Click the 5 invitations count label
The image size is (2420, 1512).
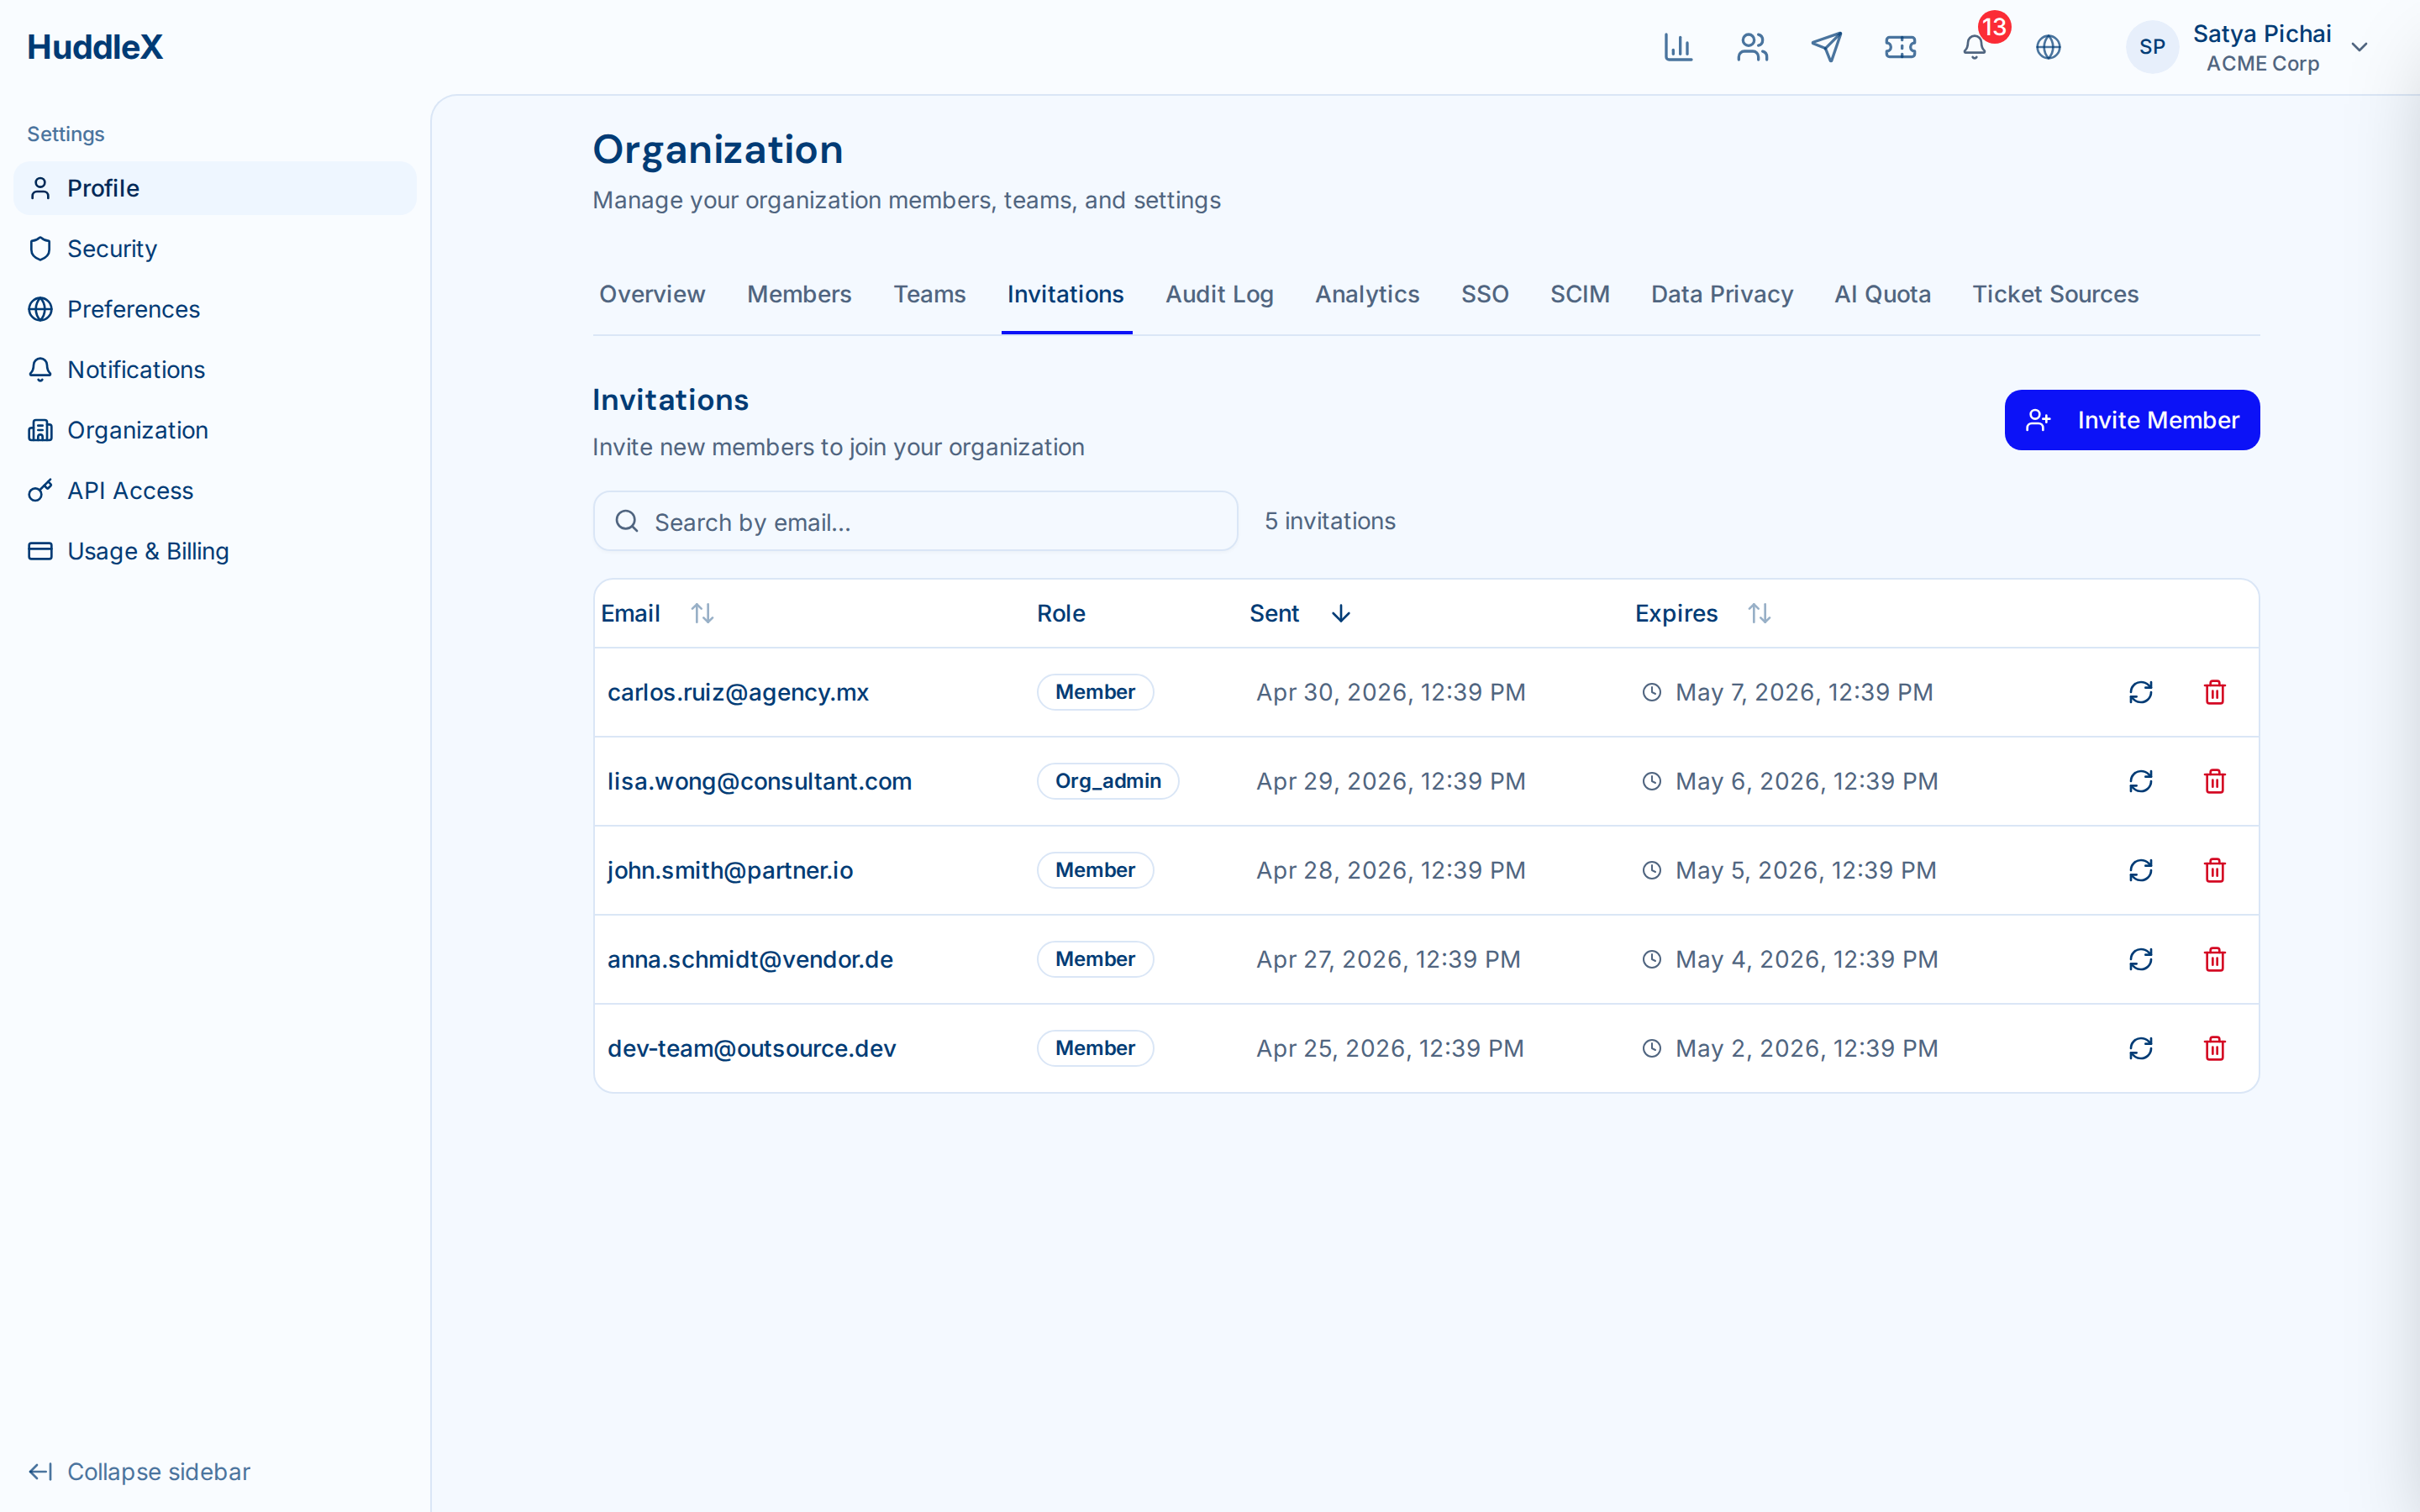[1329, 521]
